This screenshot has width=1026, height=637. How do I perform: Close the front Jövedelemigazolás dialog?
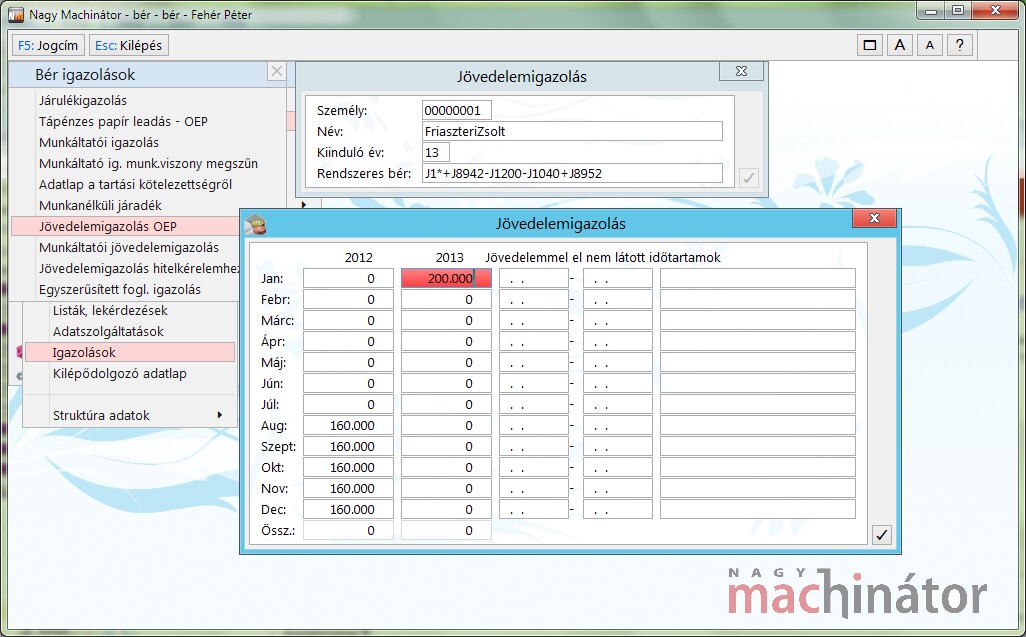pos(874,218)
